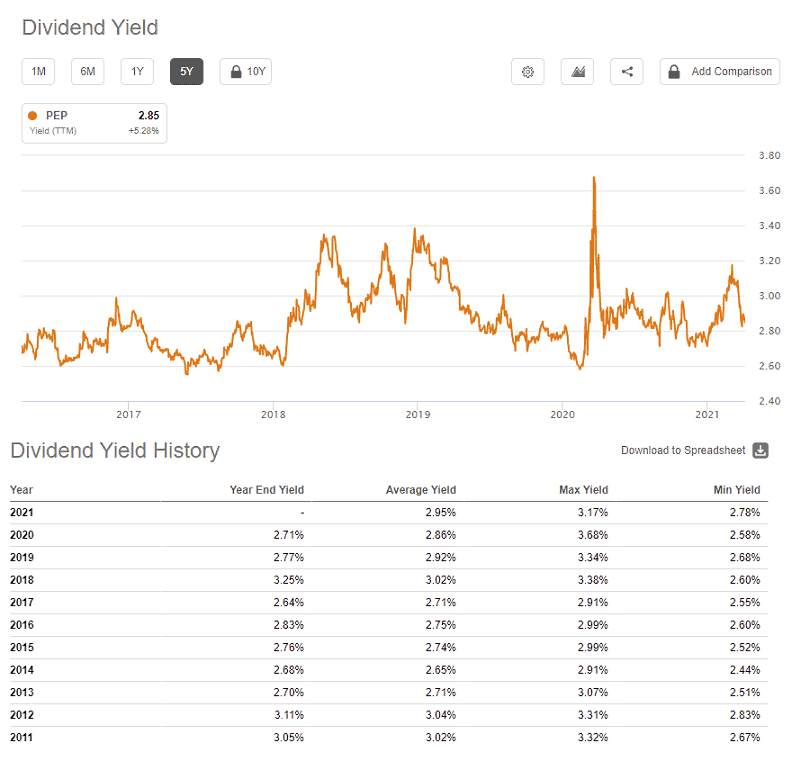This screenshot has height=759, width=794.
Task: Sort by Max Yield column header
Action: click(583, 490)
